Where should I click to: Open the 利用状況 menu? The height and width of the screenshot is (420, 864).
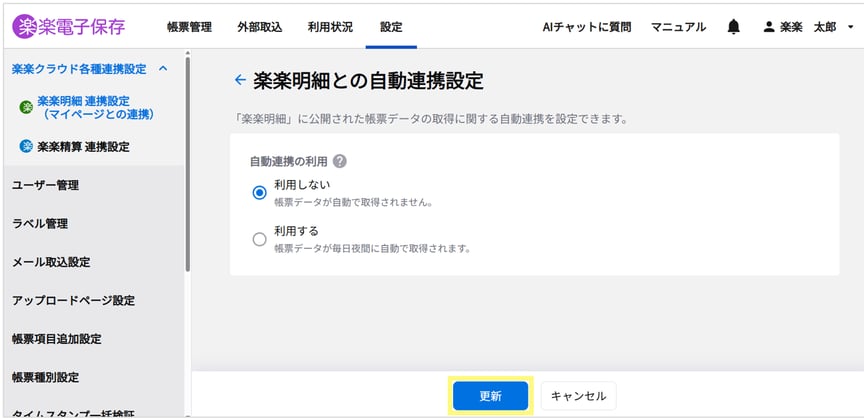tap(330, 27)
